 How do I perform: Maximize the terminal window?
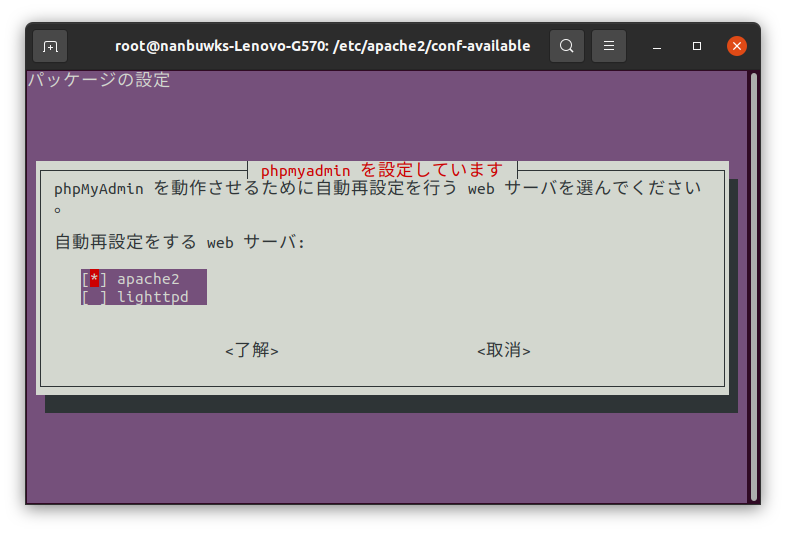click(697, 46)
